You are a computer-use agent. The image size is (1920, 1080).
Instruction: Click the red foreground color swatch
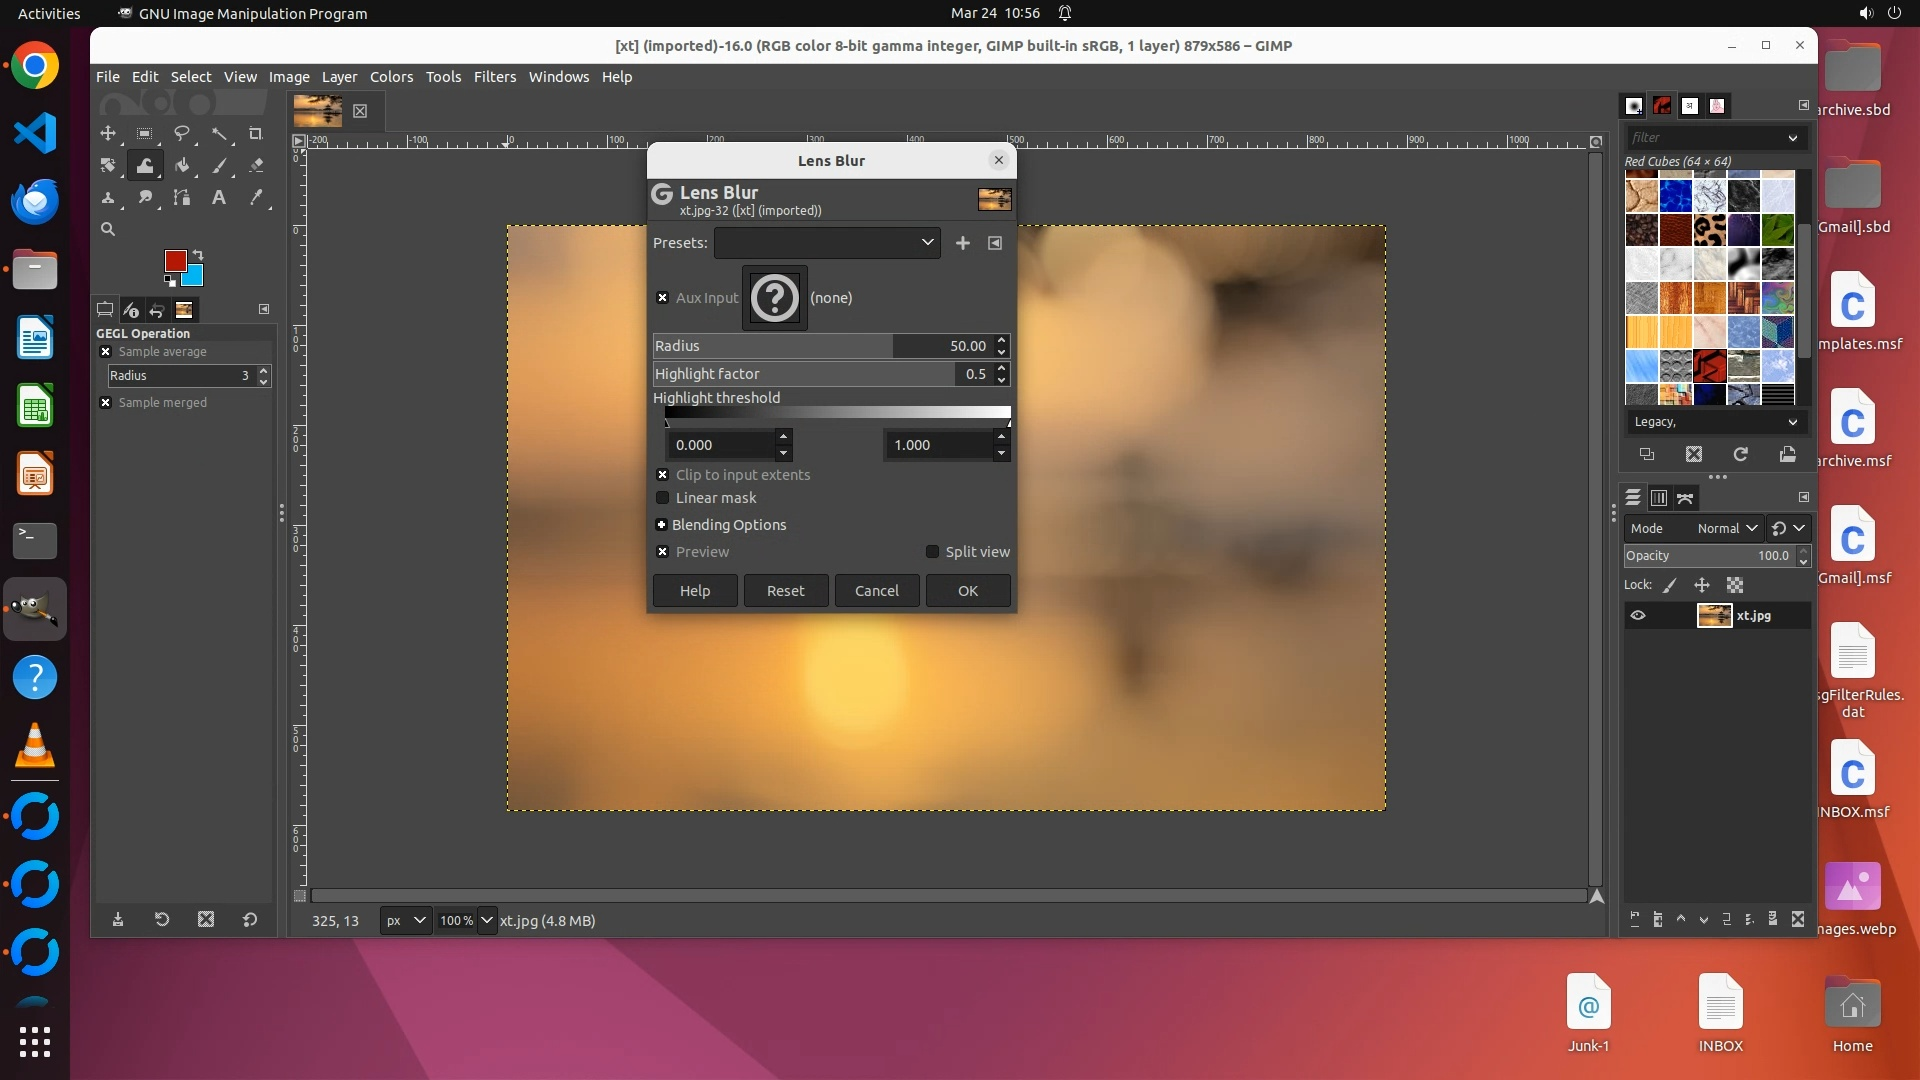(175, 261)
